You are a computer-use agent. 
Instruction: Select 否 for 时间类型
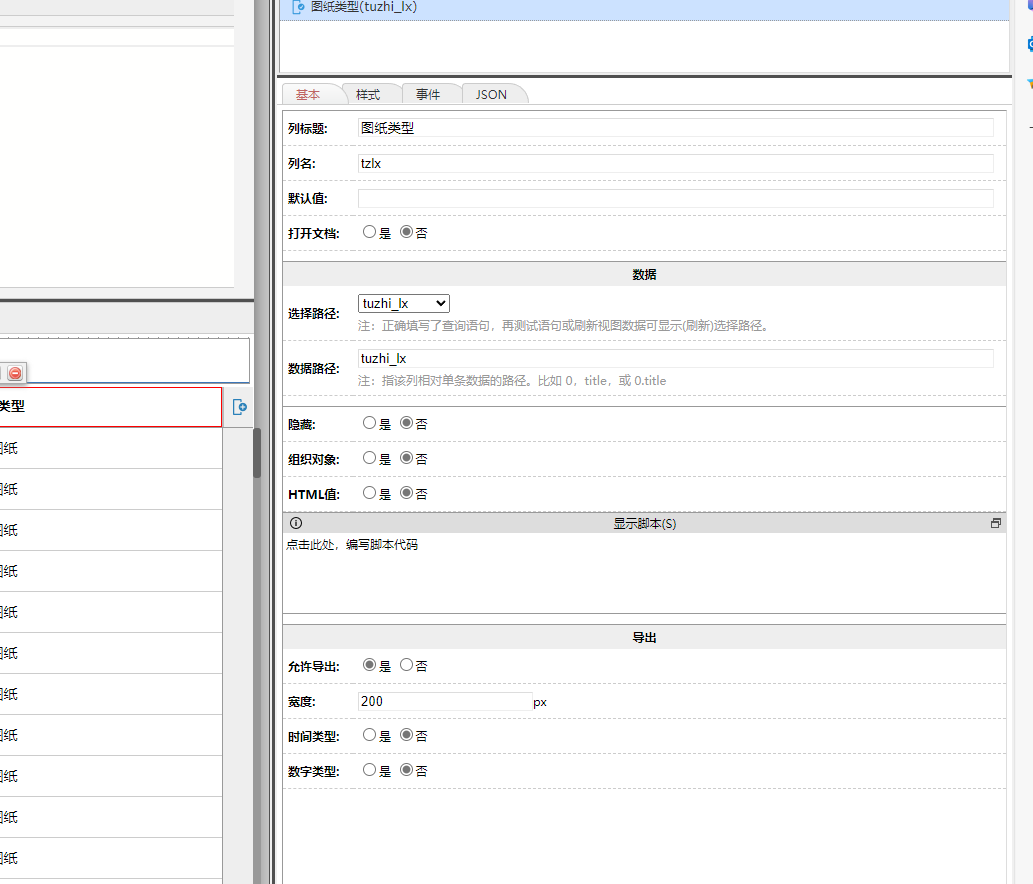click(406, 735)
